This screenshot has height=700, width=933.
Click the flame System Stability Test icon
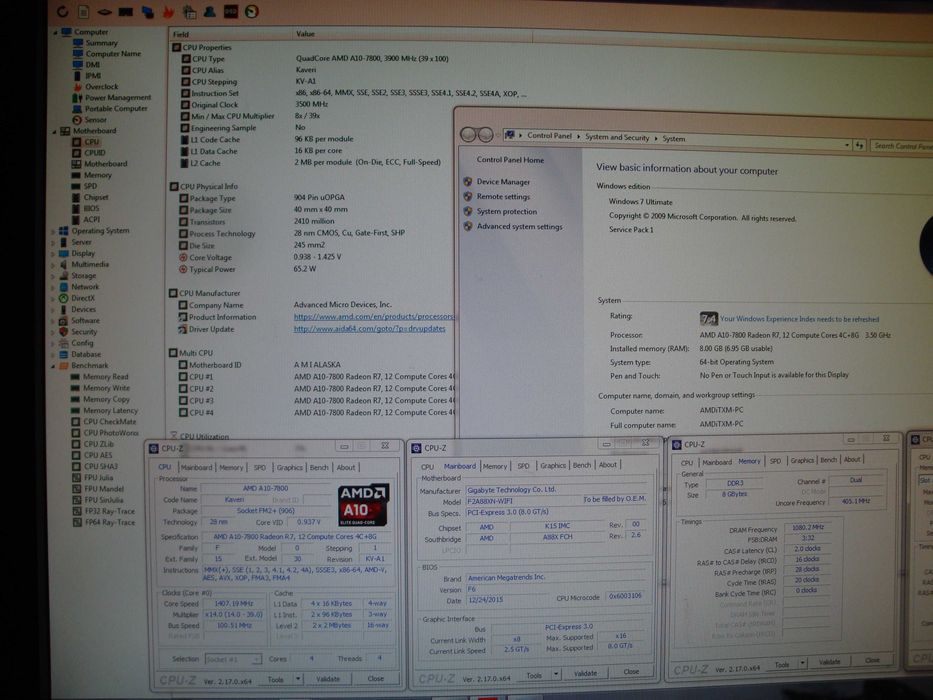coord(169,12)
